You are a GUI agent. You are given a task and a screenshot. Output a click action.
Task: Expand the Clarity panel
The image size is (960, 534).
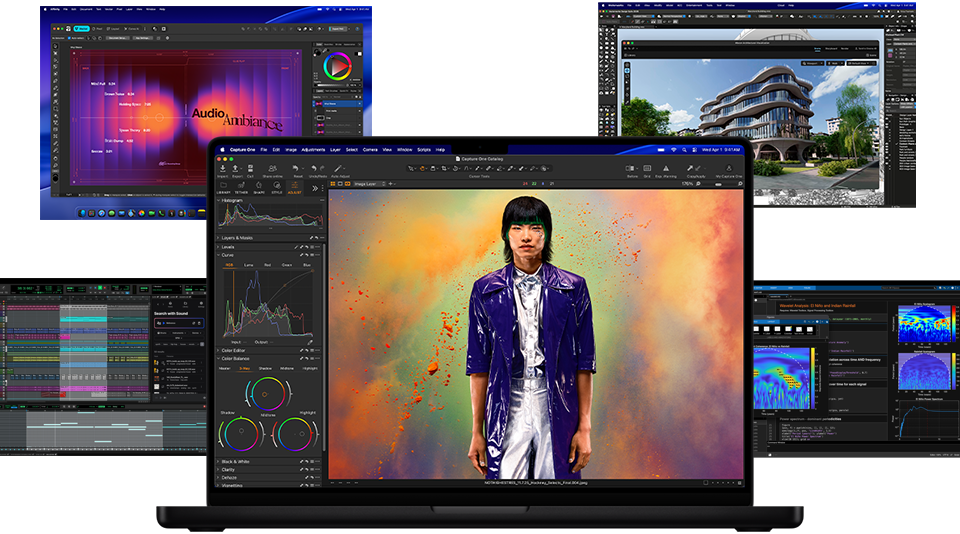point(219,469)
